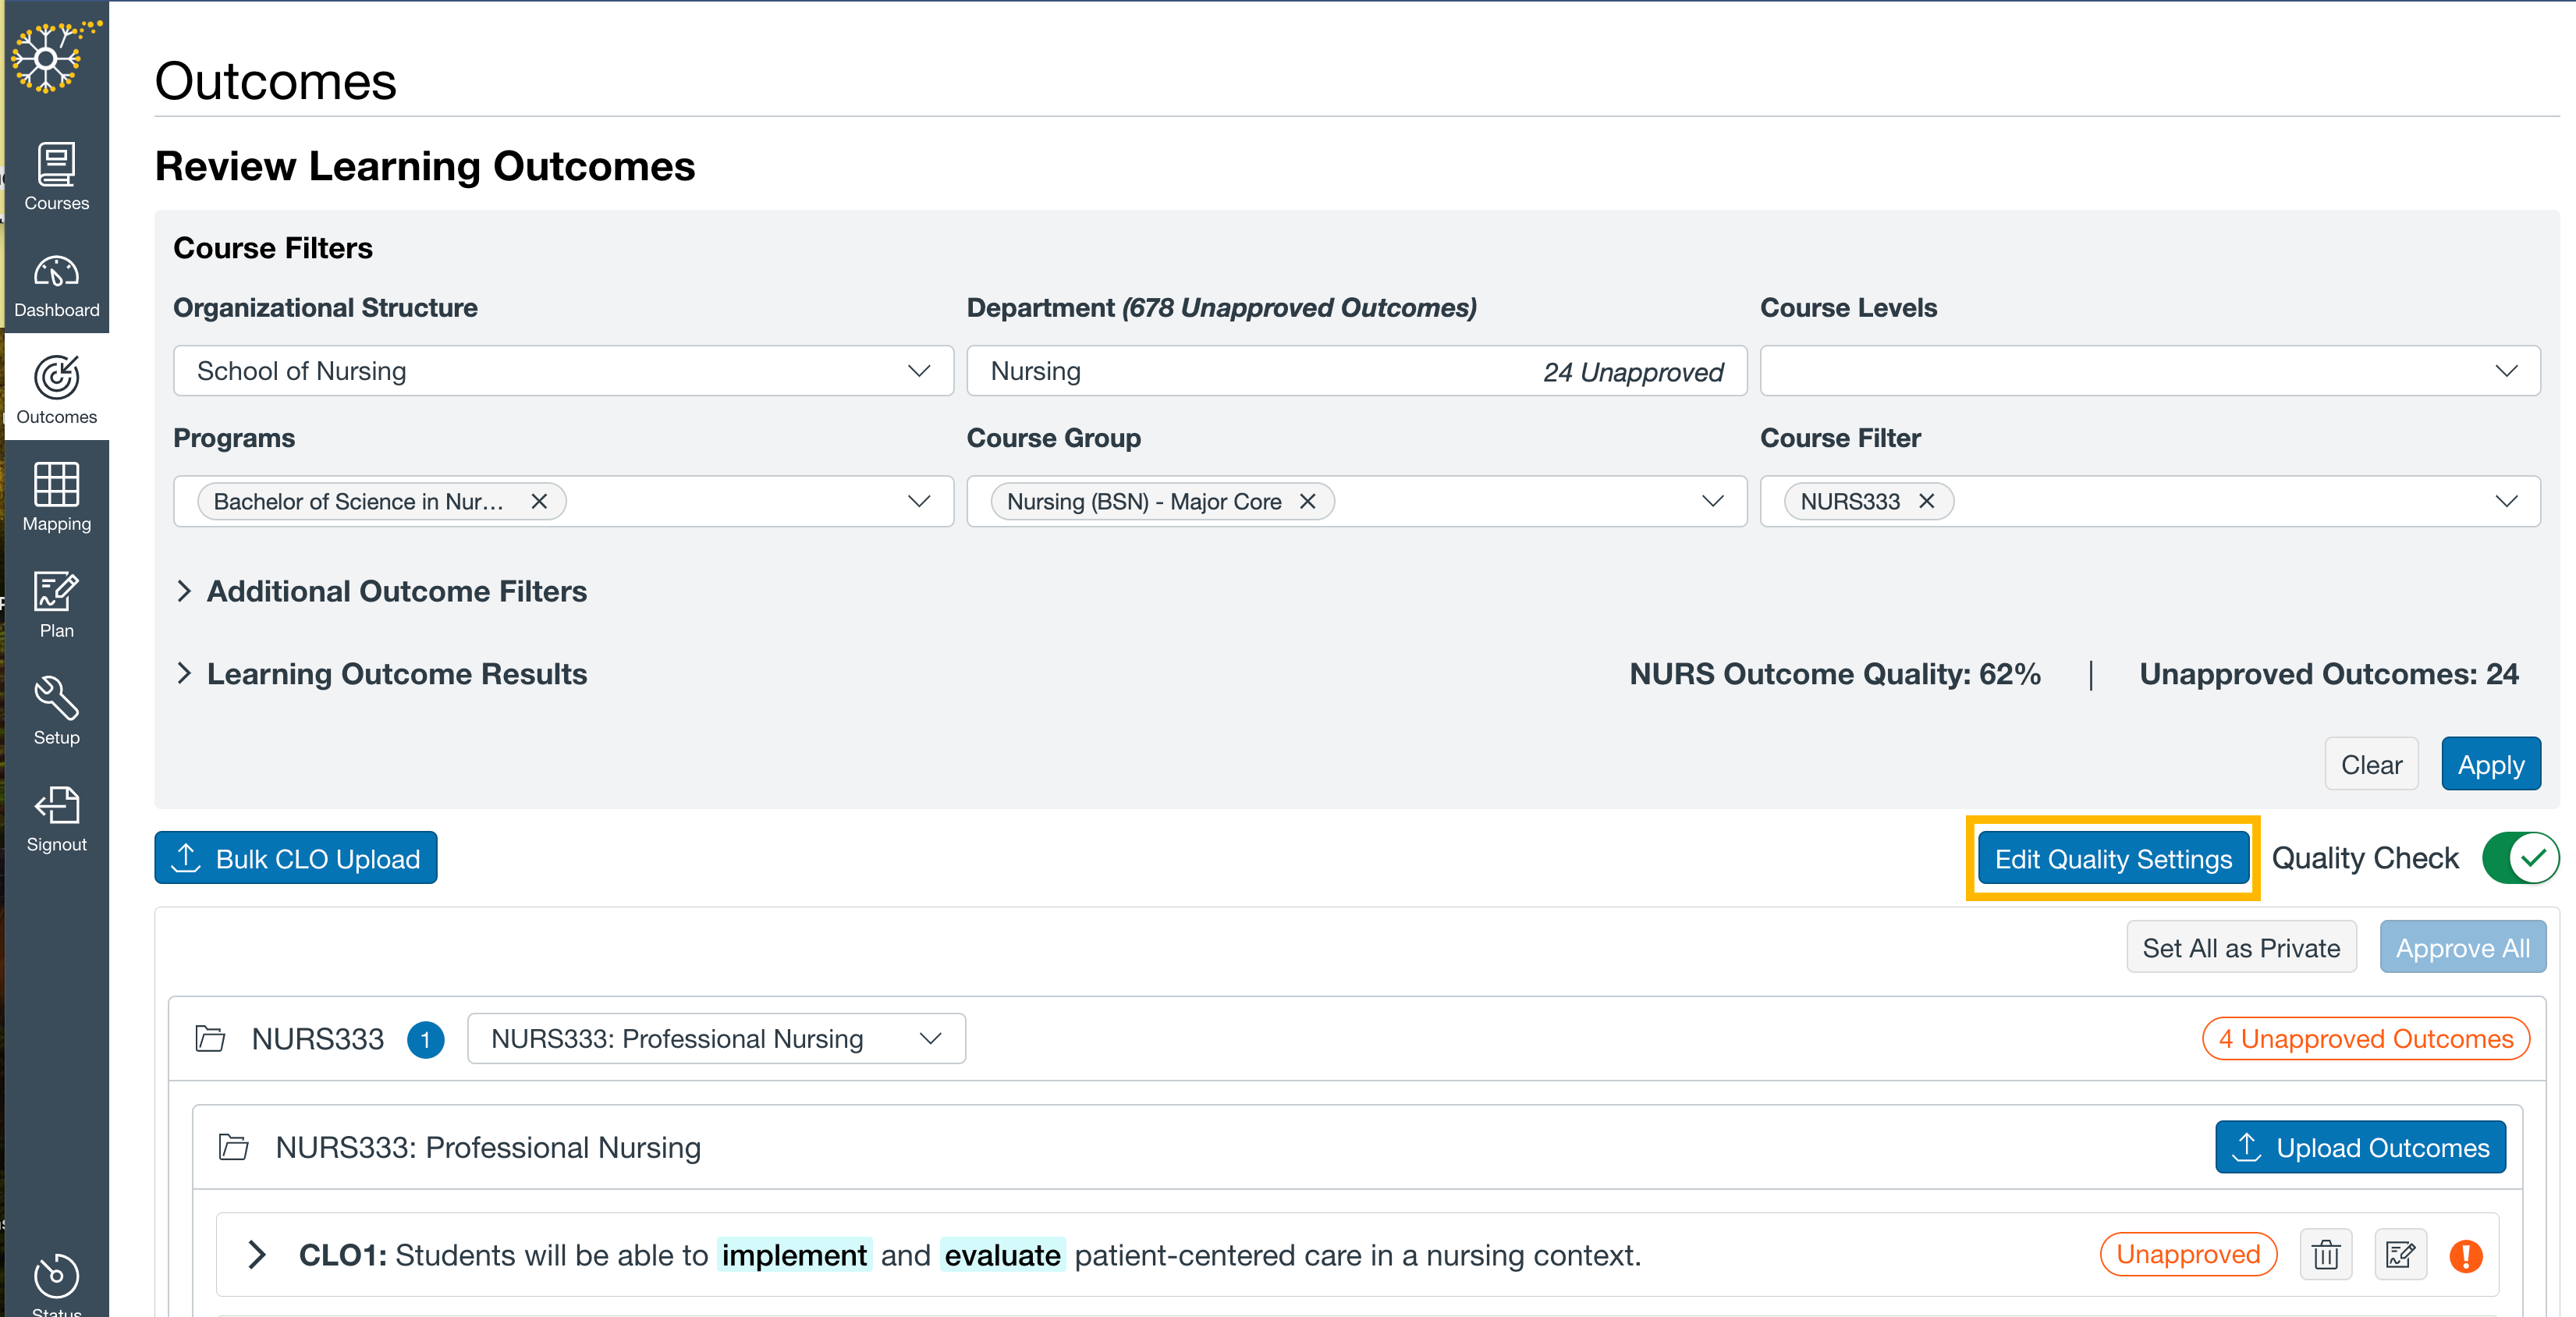Open the Courses section in sidebar

click(x=56, y=177)
